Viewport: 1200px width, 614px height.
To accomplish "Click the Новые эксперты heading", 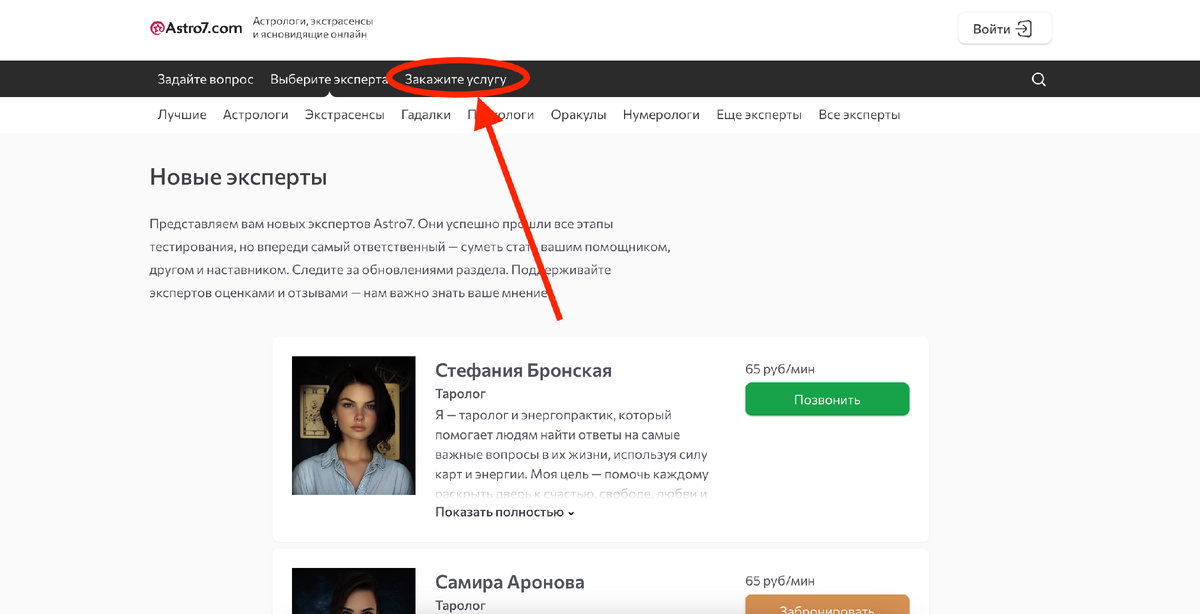I will click(238, 178).
